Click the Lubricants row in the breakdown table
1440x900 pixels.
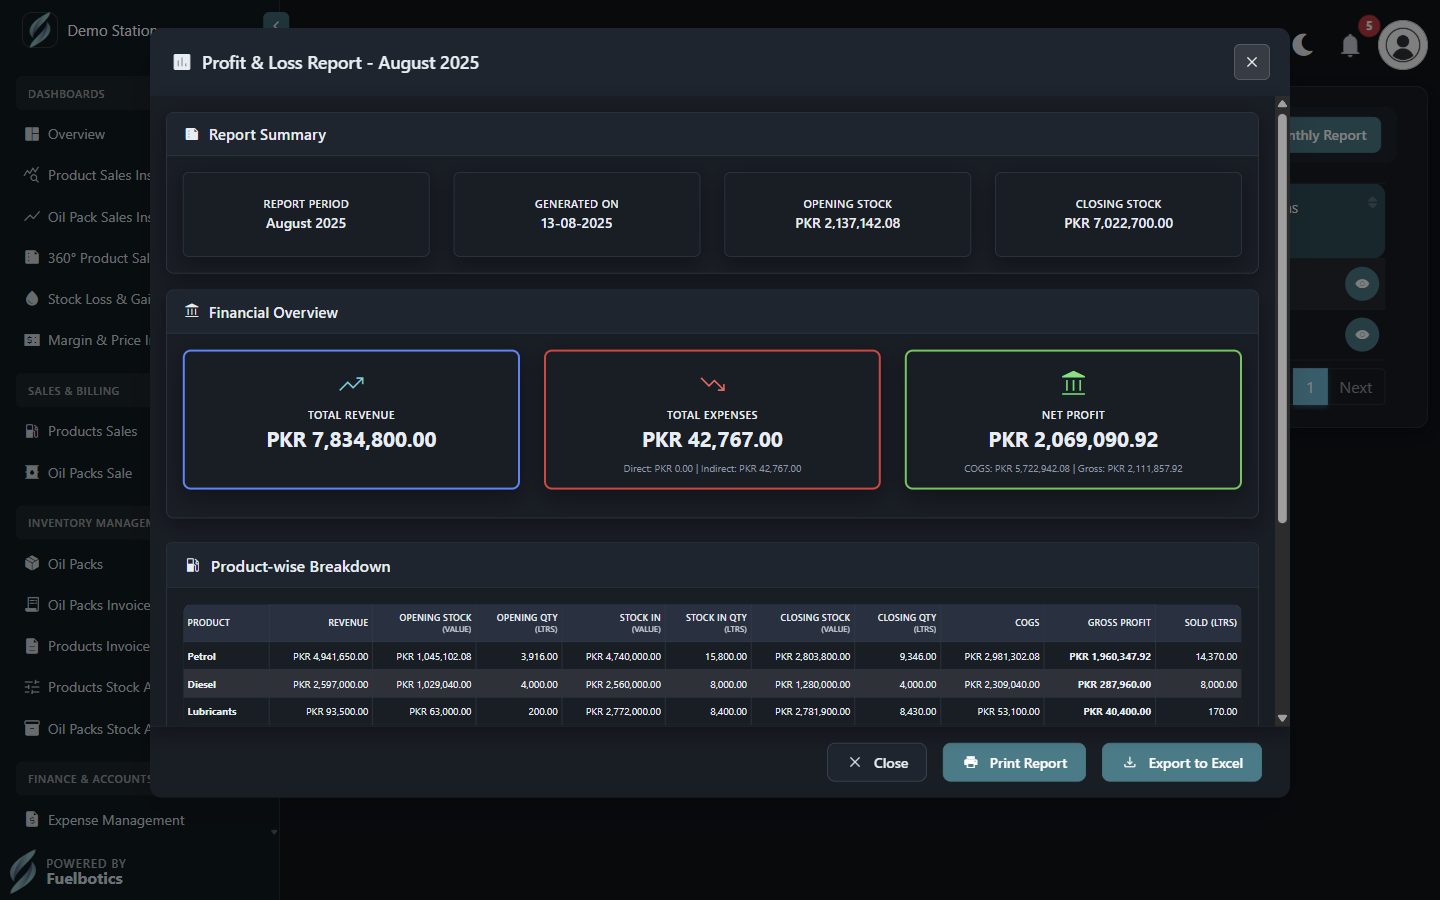click(x=712, y=712)
